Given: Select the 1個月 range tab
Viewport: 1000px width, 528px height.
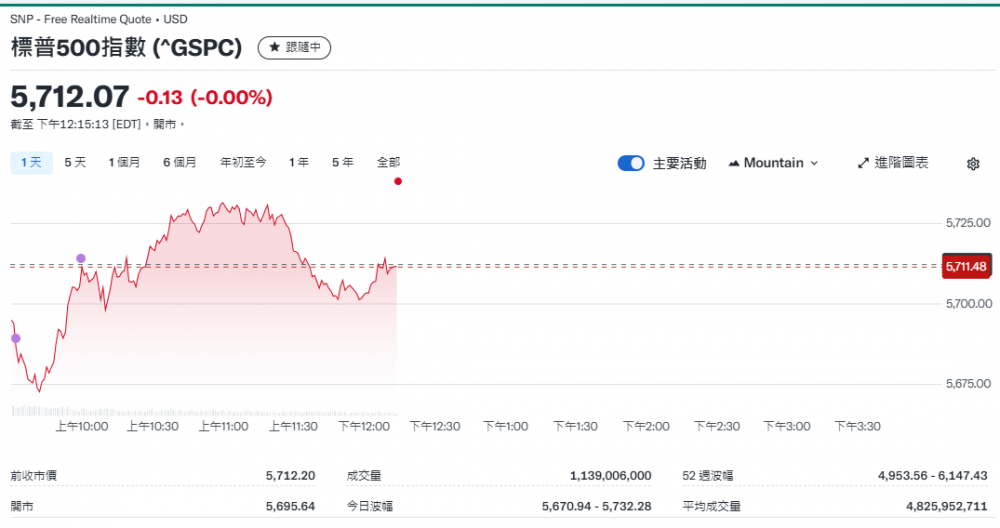Looking at the screenshot, I should (x=124, y=162).
